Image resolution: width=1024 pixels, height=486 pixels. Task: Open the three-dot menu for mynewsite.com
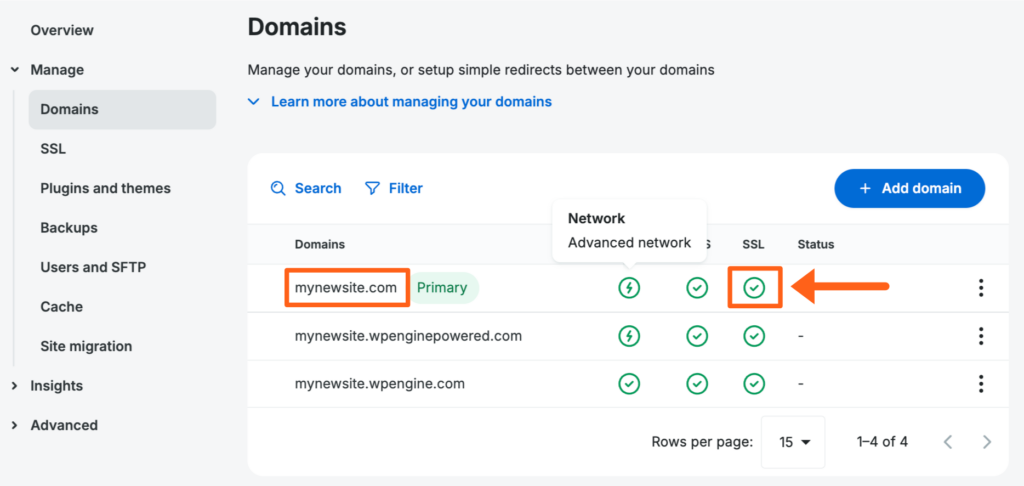[981, 288]
